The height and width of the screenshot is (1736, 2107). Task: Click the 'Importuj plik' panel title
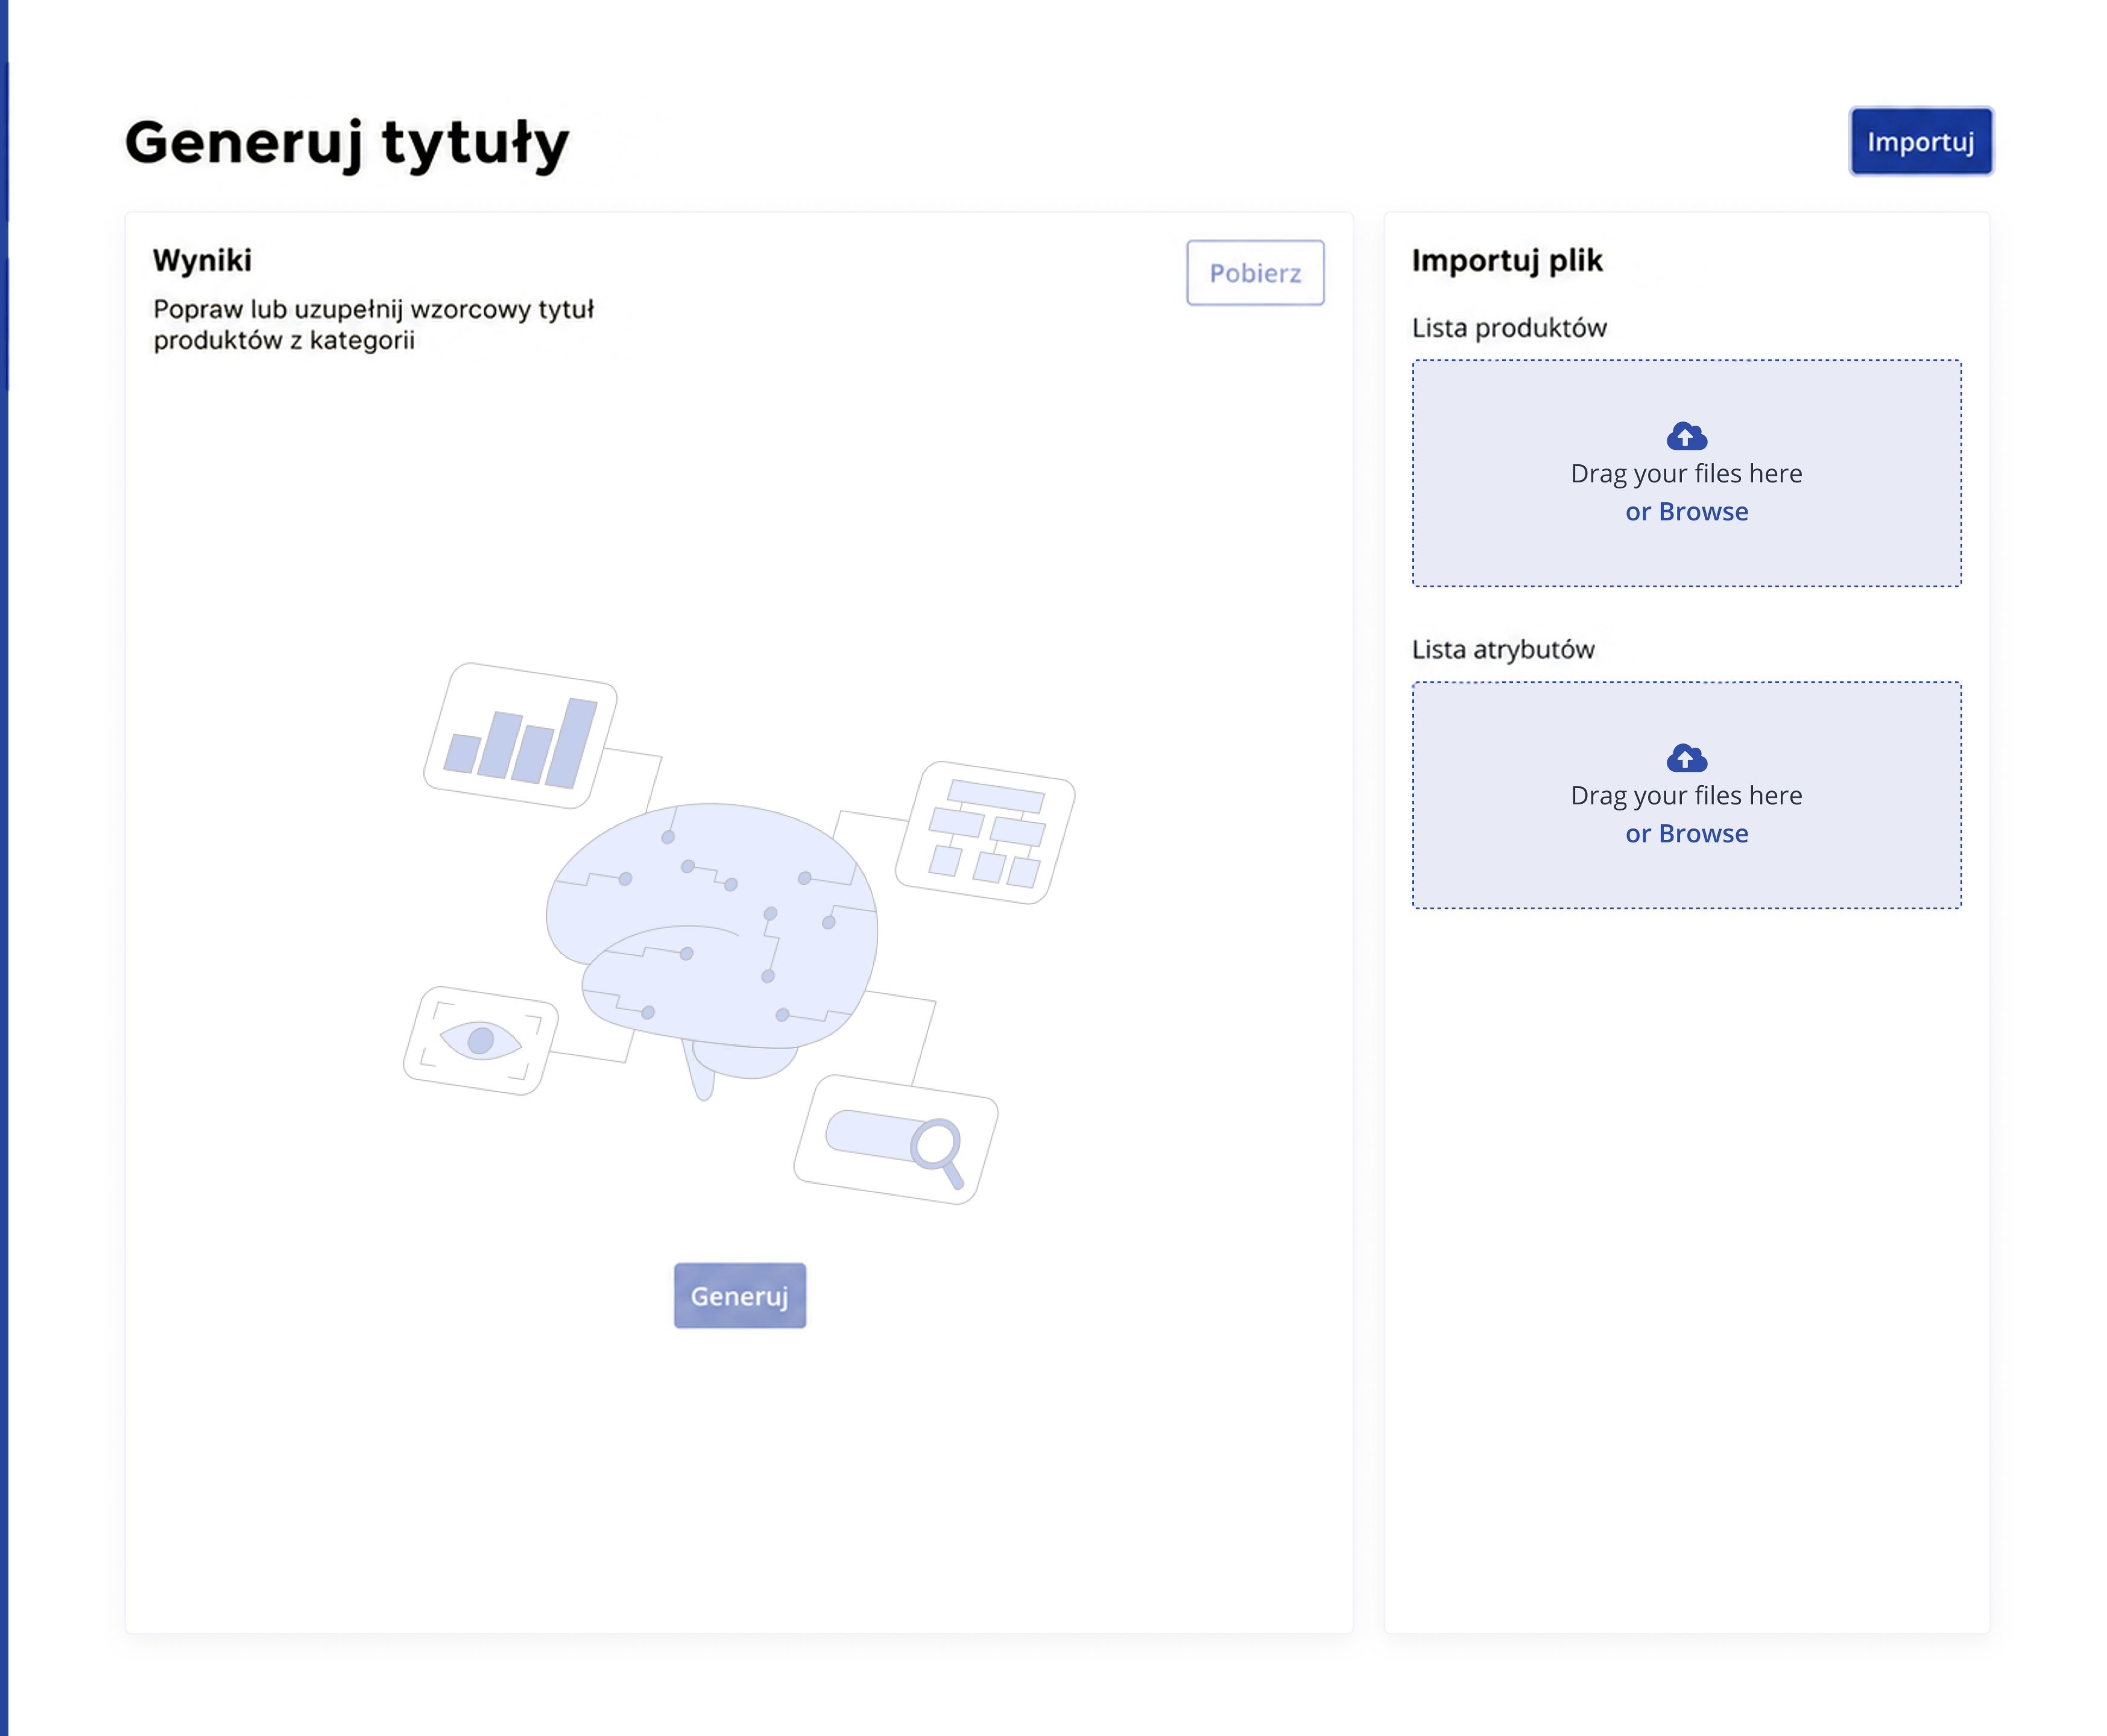click(1506, 261)
